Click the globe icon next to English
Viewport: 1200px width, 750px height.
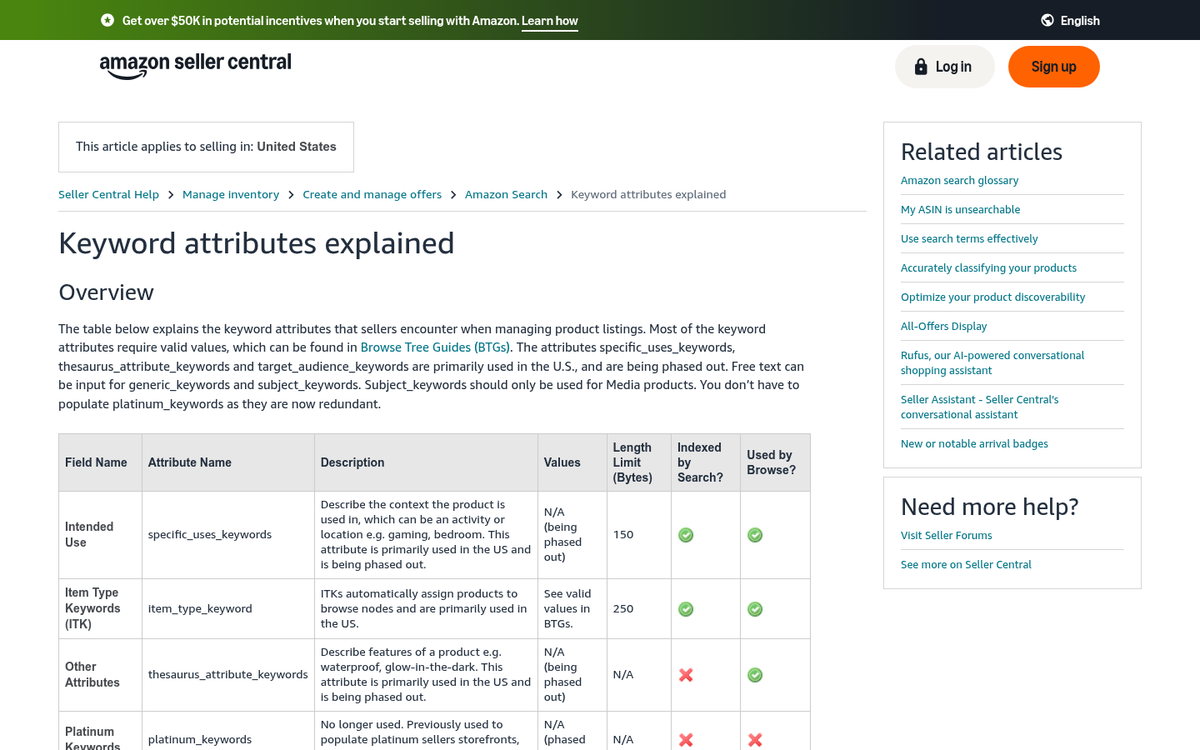pyautogui.click(x=1045, y=20)
